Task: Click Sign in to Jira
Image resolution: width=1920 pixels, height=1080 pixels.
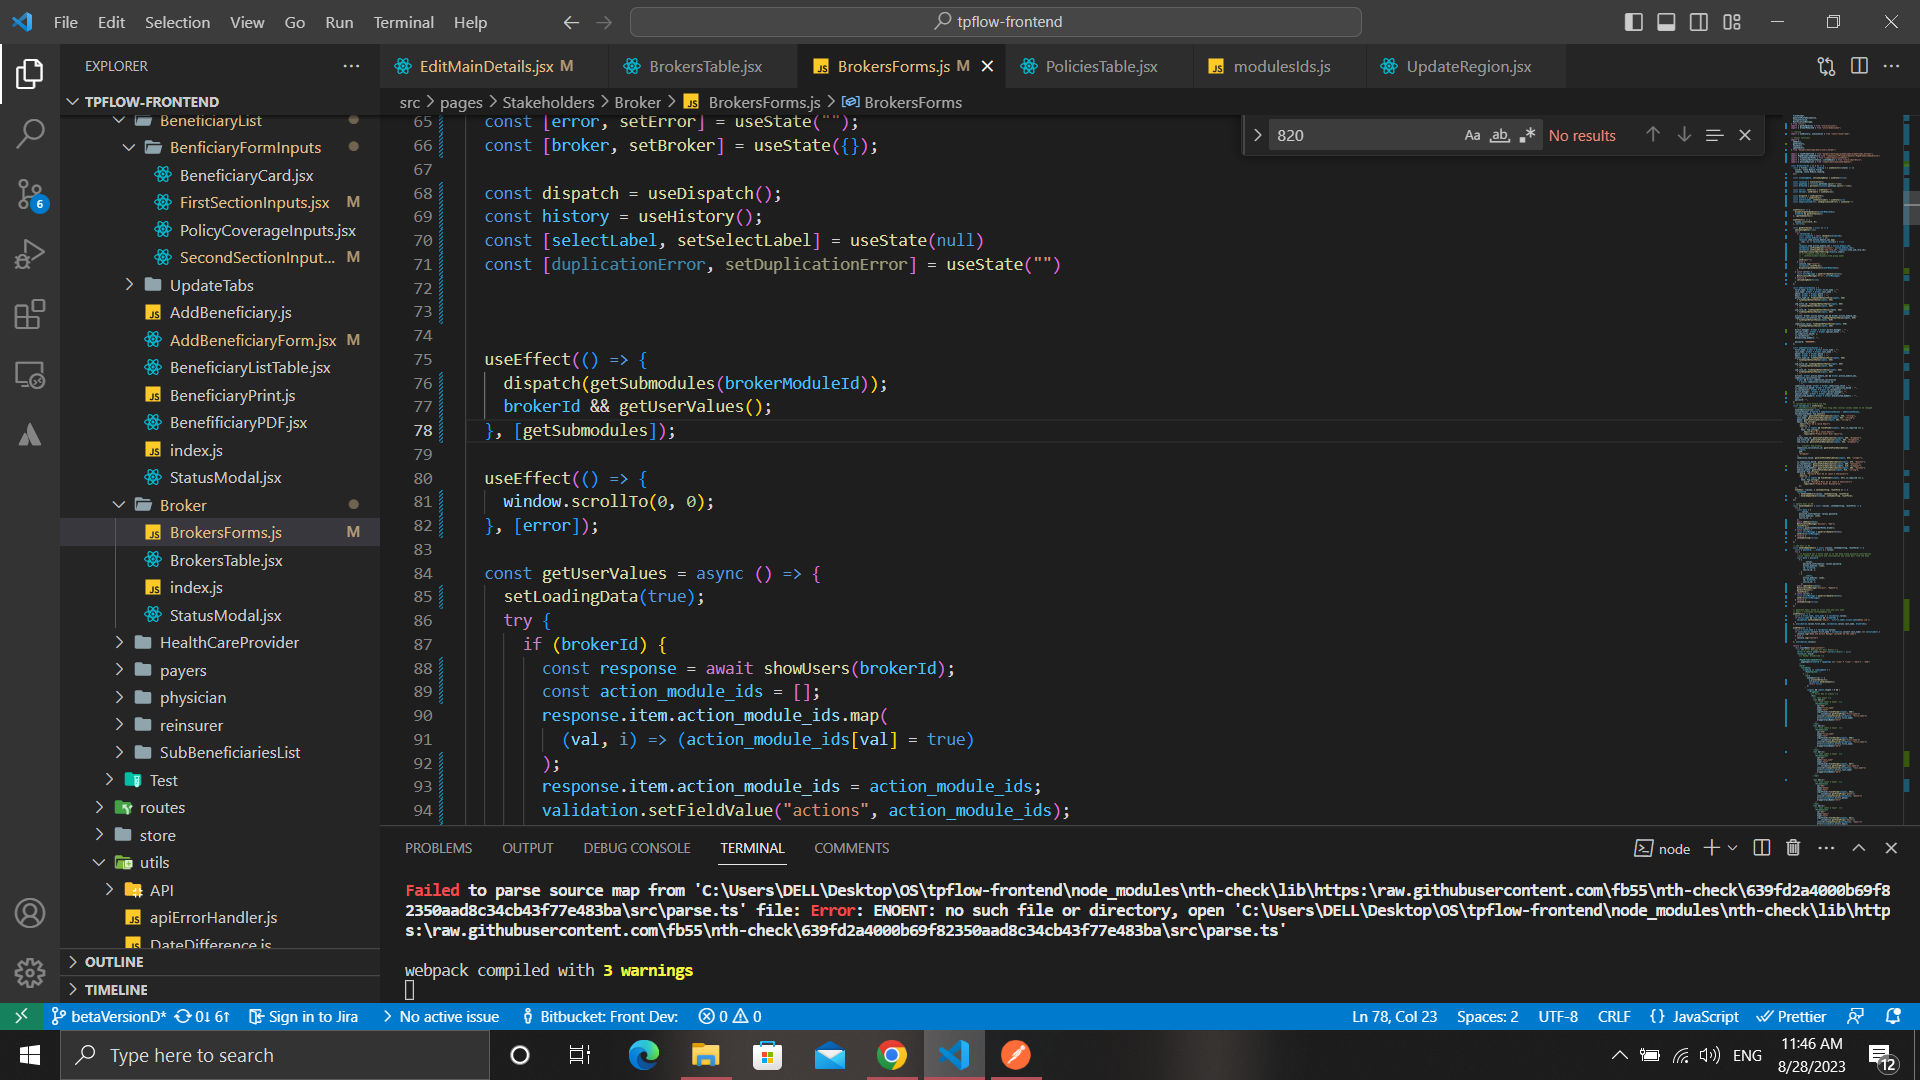Action: pos(303,1016)
